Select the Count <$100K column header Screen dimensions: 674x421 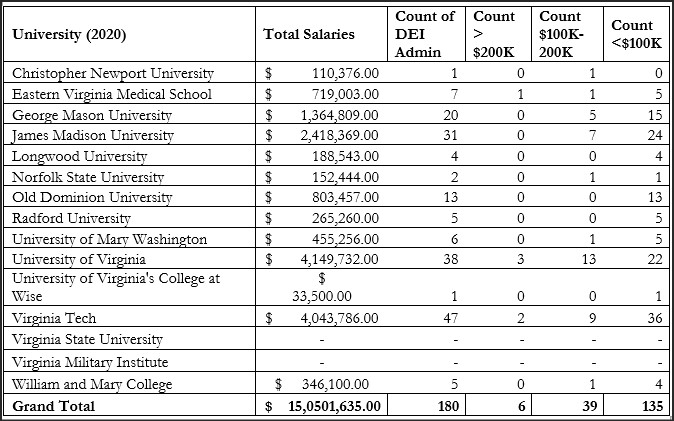point(631,34)
